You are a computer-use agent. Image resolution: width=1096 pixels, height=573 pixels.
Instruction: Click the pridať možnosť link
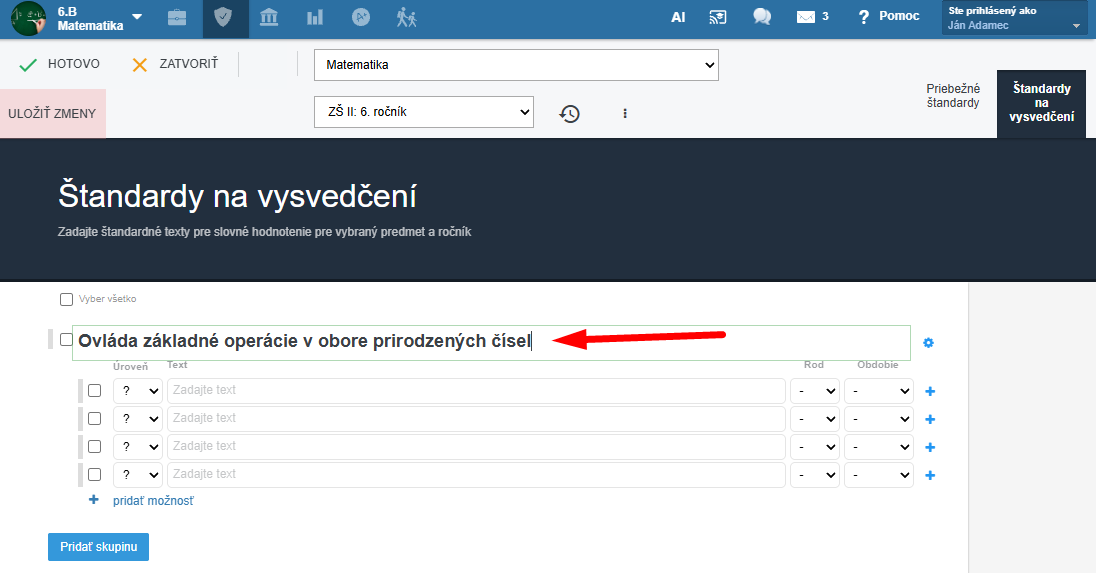(x=153, y=501)
